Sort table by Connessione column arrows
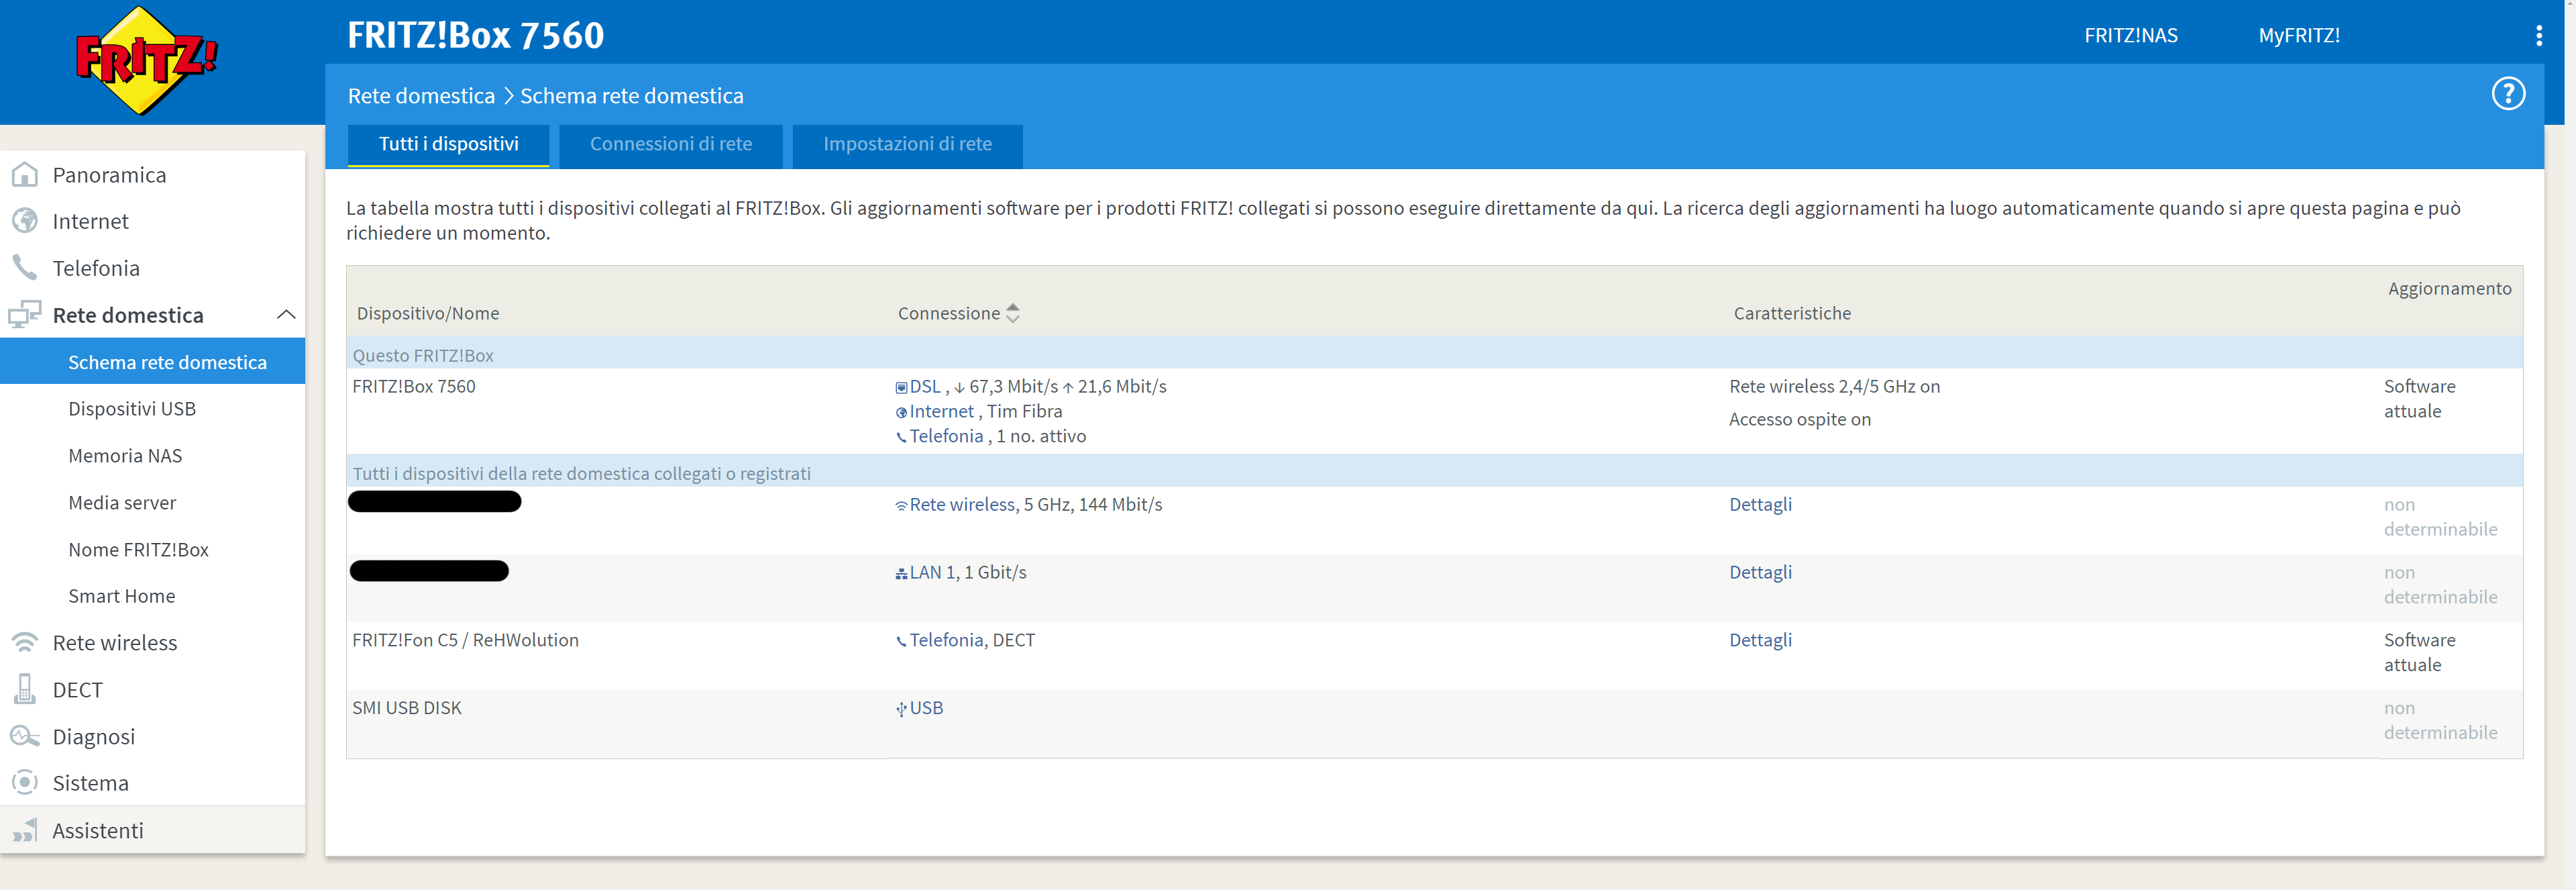 tap(1012, 313)
